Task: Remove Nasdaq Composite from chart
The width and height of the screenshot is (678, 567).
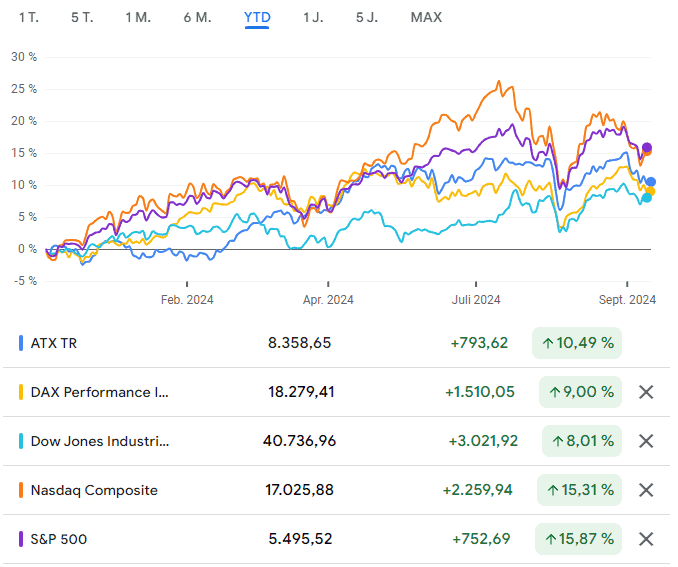Action: click(646, 490)
